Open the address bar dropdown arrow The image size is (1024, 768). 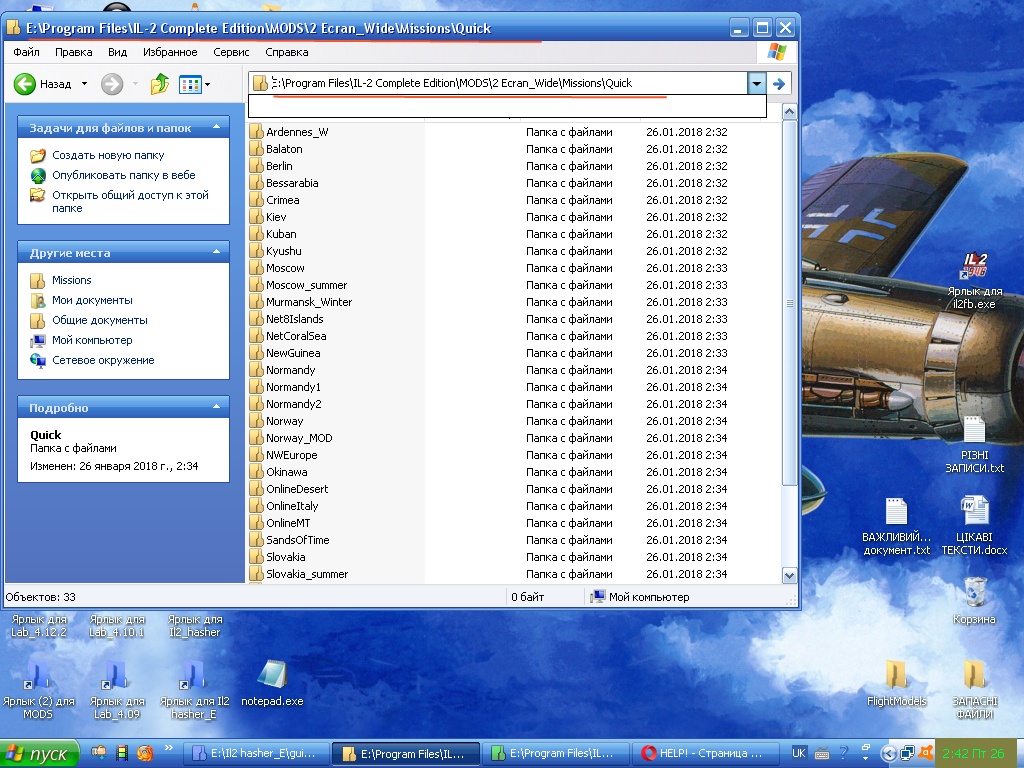pos(756,83)
